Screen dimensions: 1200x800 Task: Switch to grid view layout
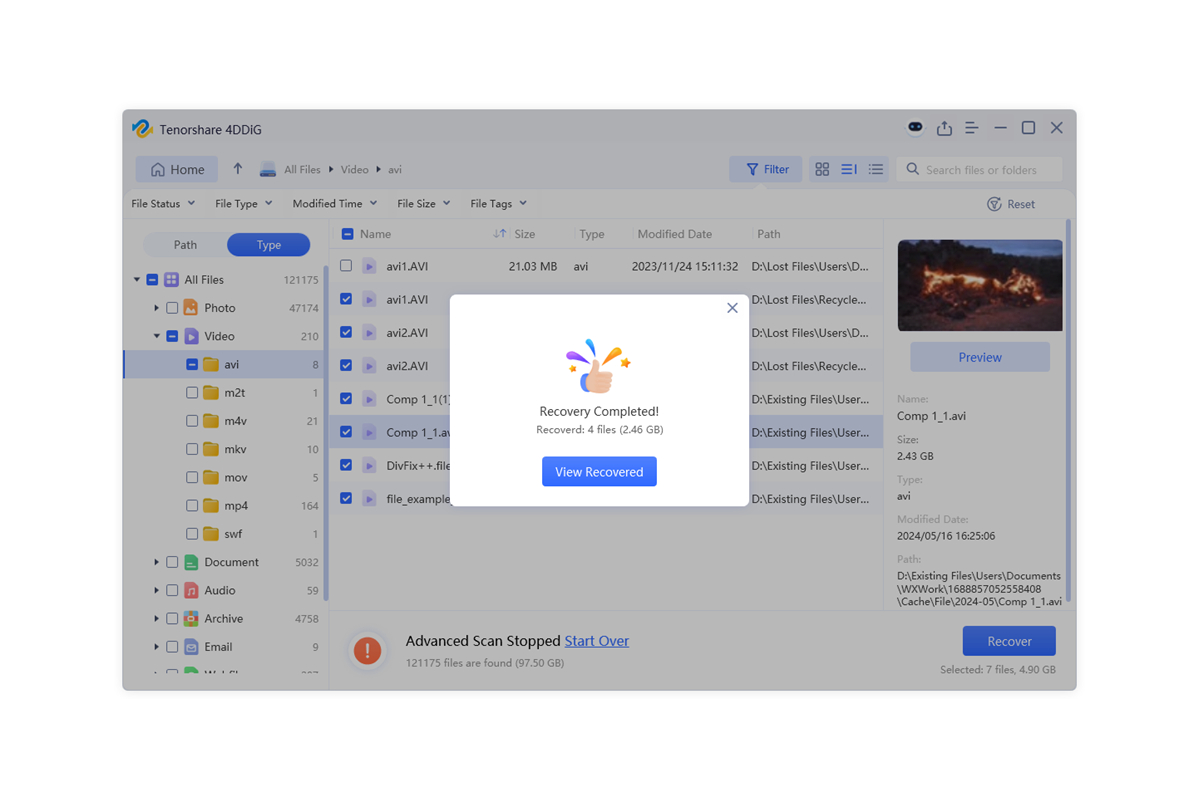pyautogui.click(x=822, y=169)
